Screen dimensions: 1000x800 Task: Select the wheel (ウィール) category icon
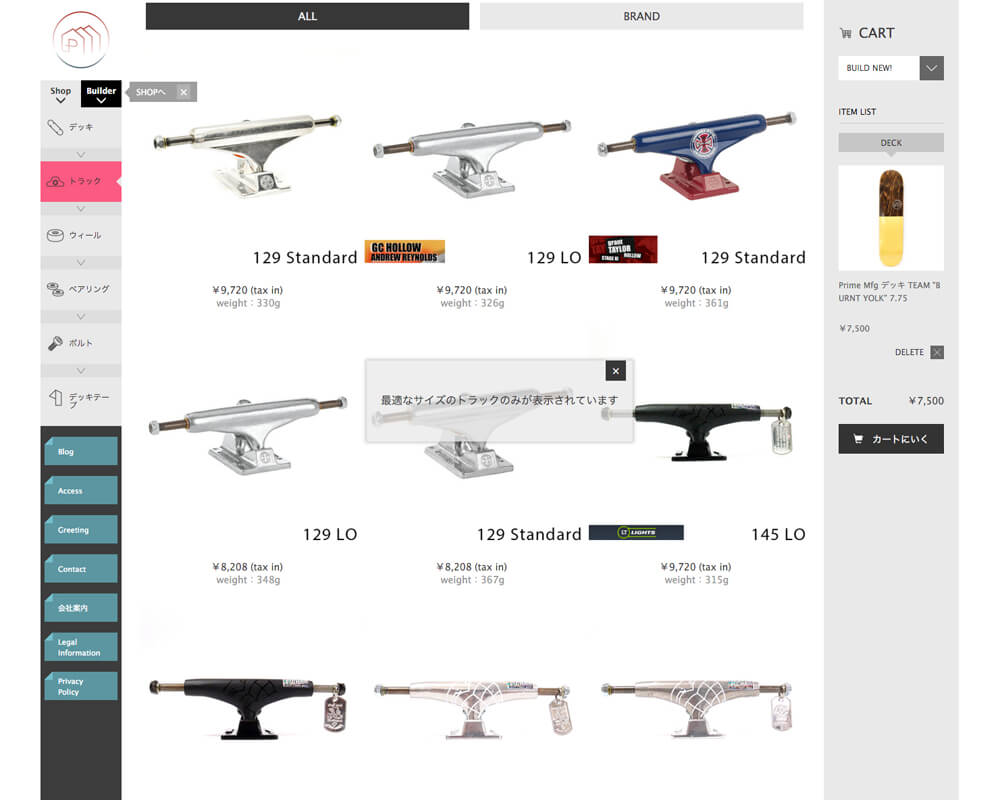pos(55,235)
